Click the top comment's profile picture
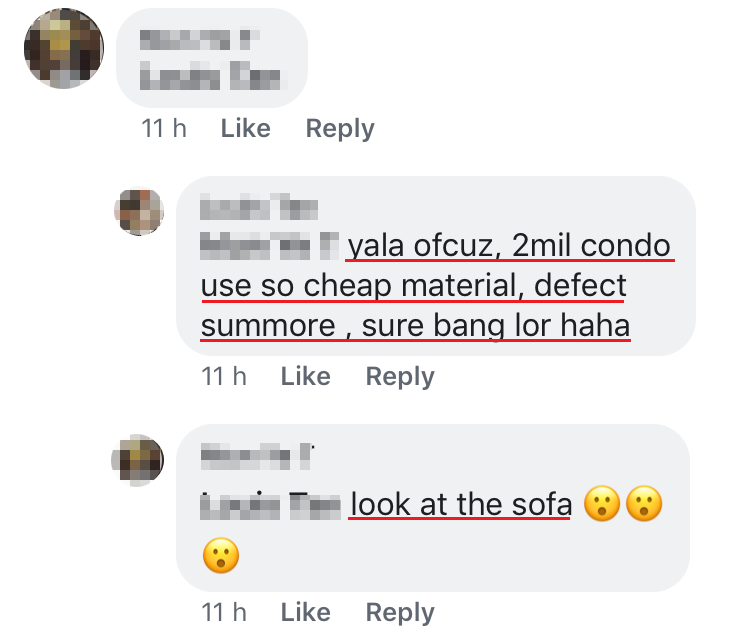This screenshot has height=639, width=750. pos(63,49)
